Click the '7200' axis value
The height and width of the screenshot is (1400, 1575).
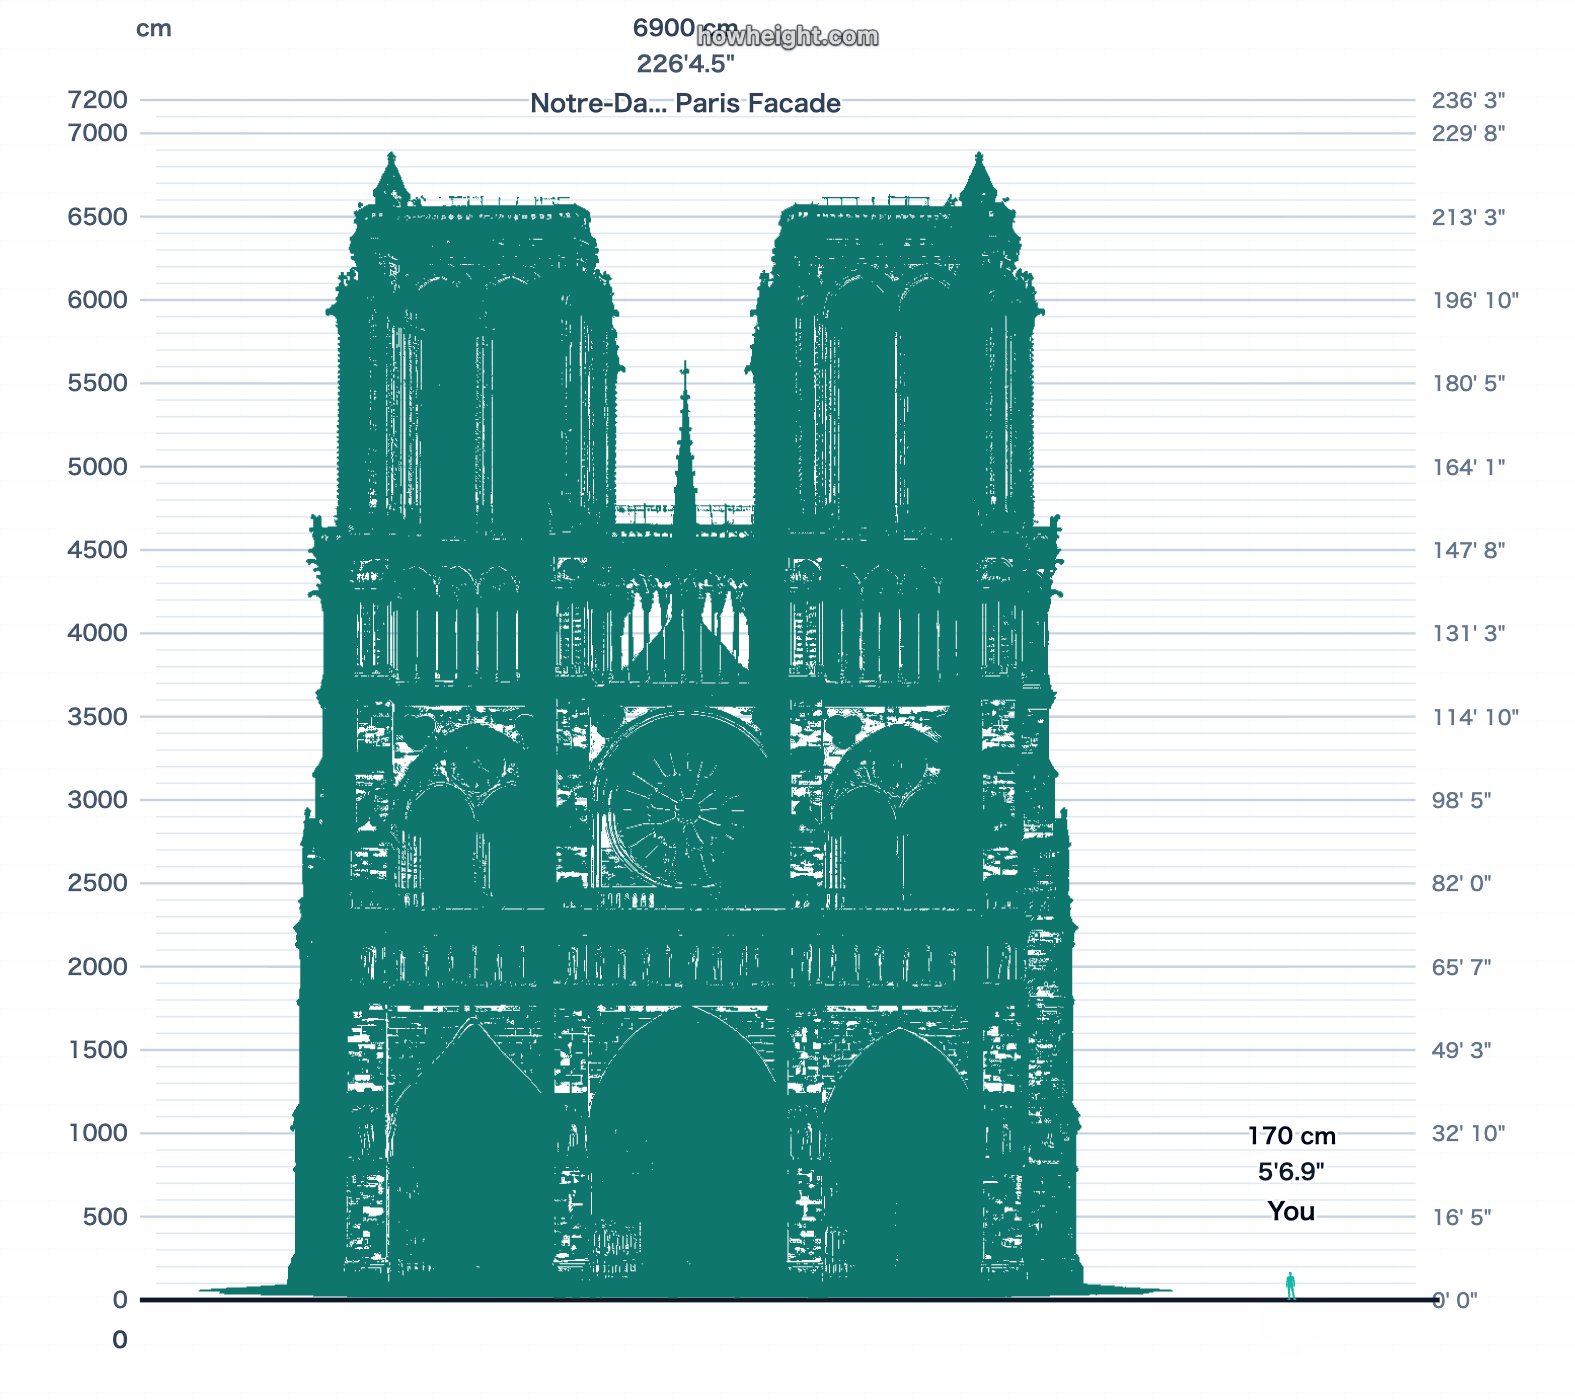(98, 100)
